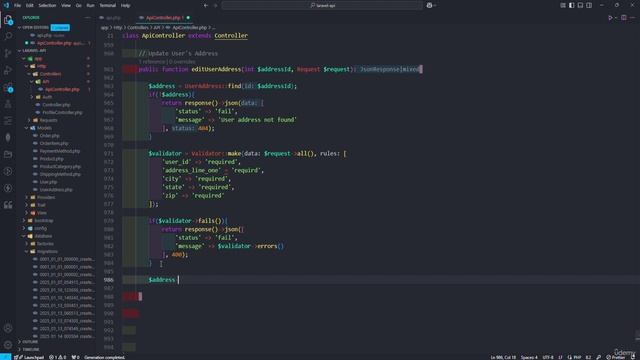Viewport: 640px width, 360px height.
Task: Go back with the navigation arrow
Action: pyautogui.click(x=206, y=5)
